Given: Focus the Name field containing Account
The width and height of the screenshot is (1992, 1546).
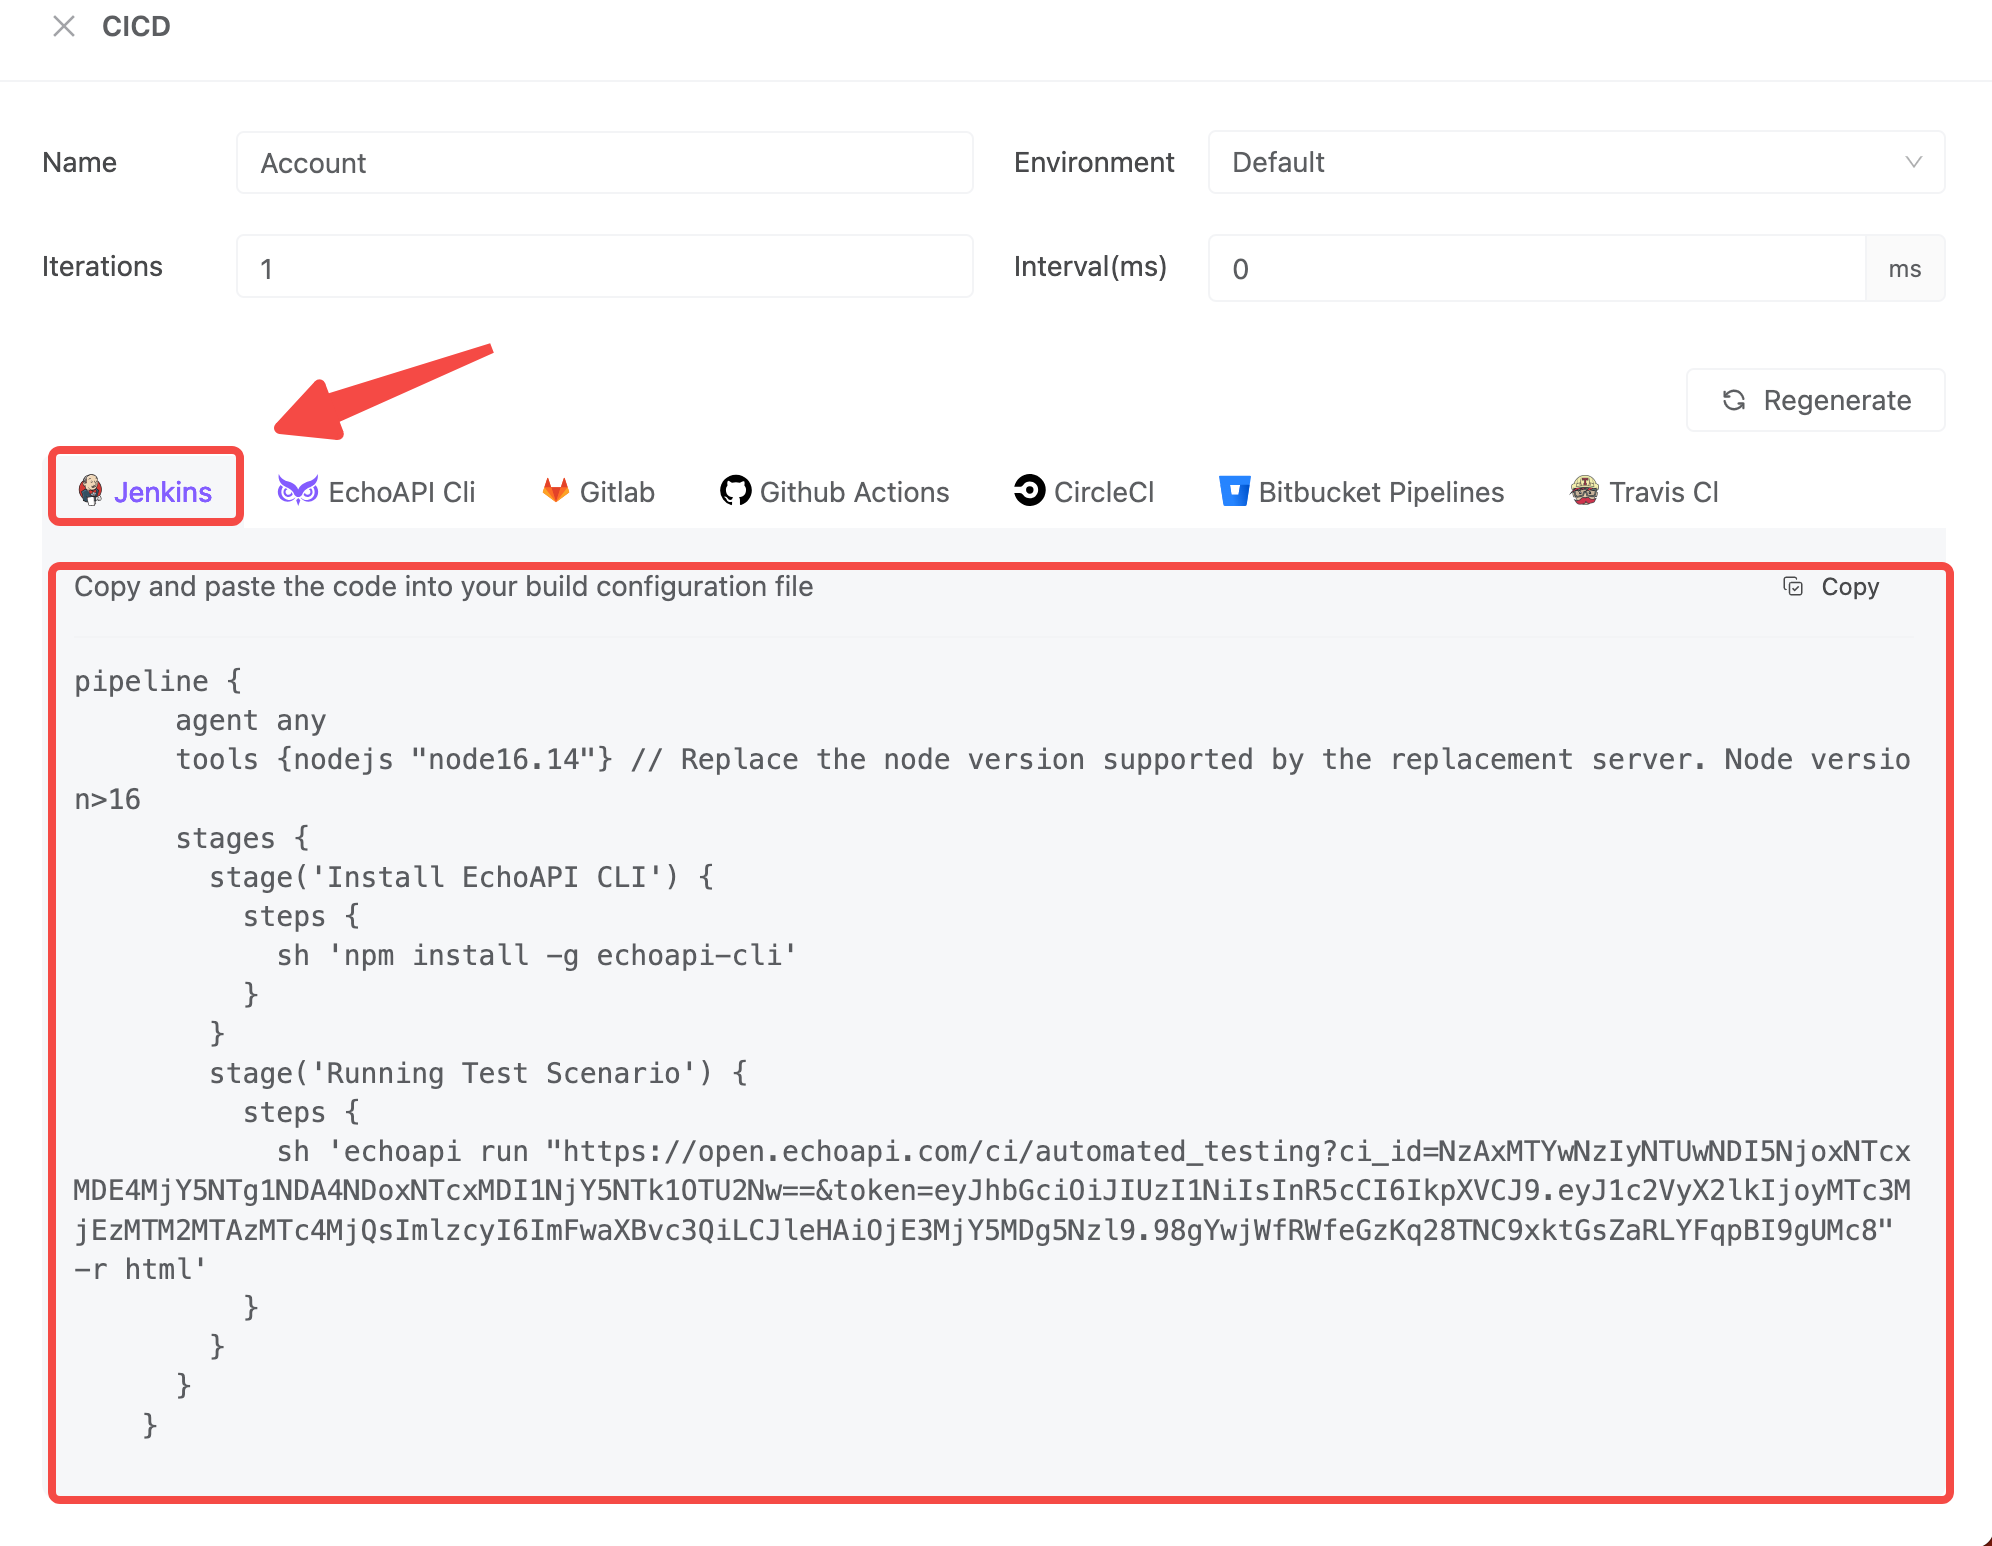Looking at the screenshot, I should click(604, 162).
